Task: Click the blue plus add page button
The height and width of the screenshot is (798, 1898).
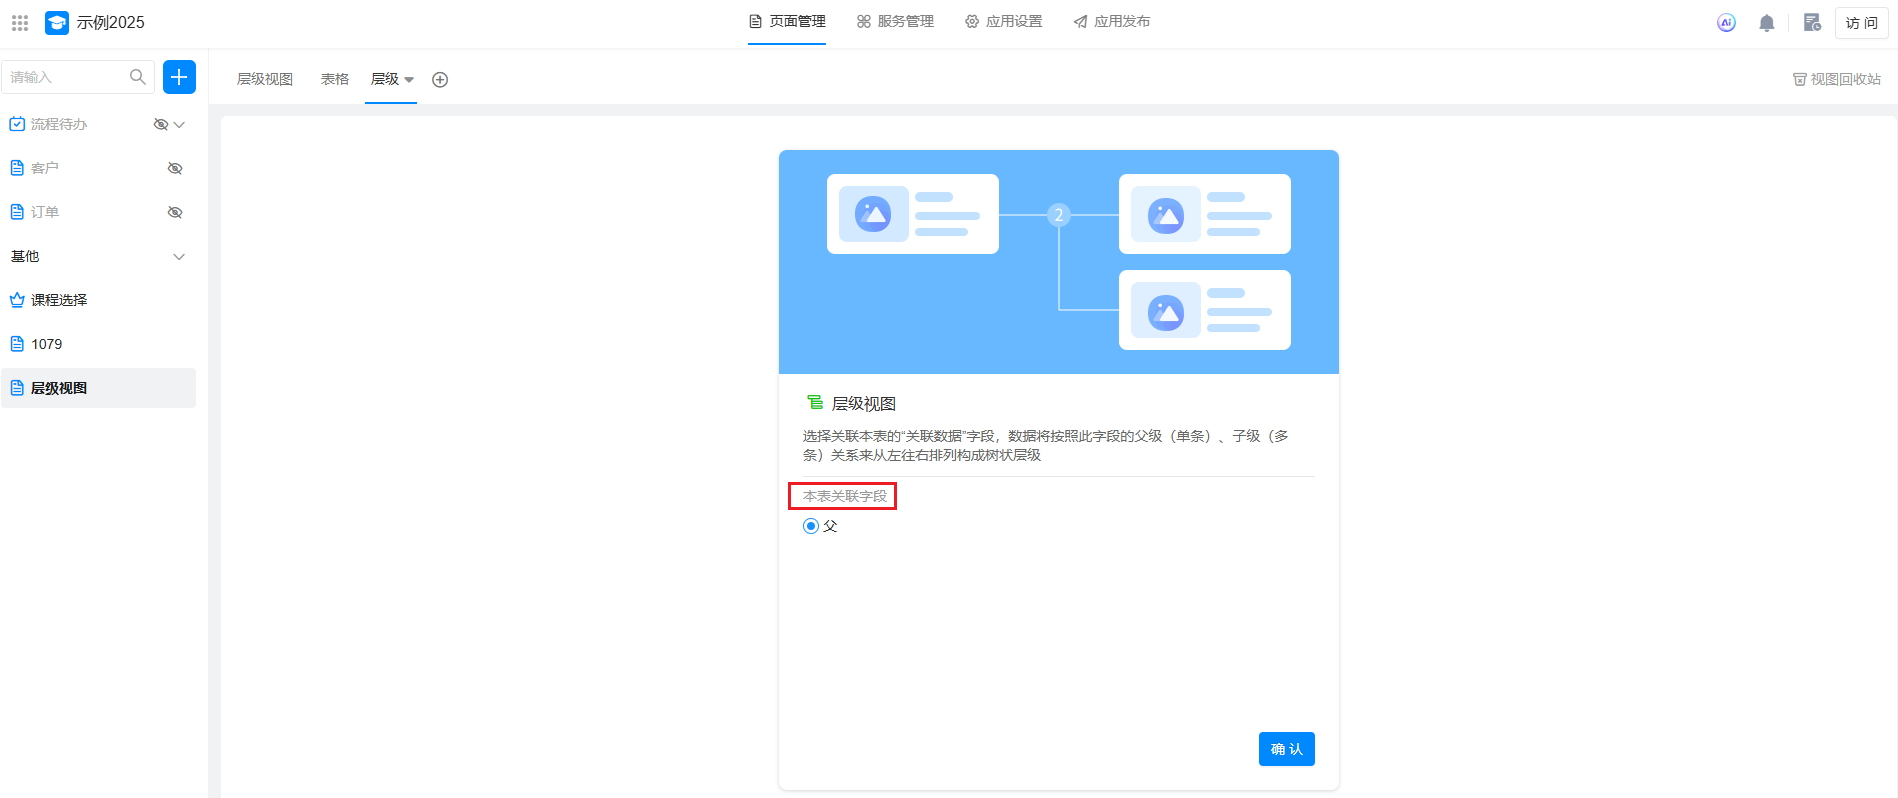Action: [x=179, y=77]
